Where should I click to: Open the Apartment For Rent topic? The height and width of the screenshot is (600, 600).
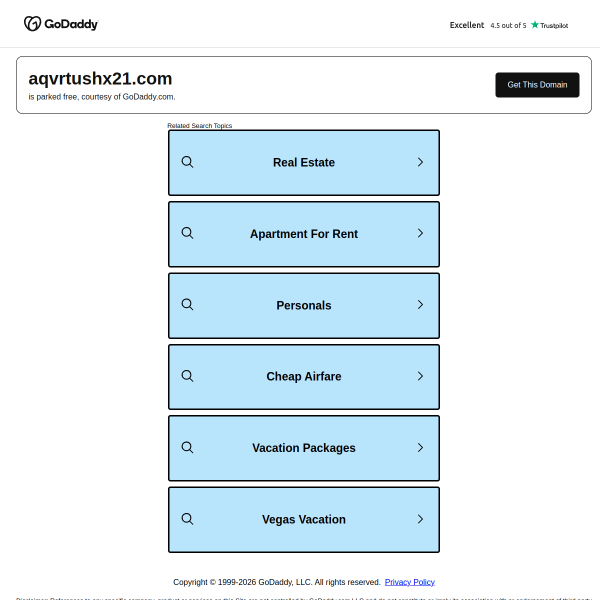tap(304, 234)
